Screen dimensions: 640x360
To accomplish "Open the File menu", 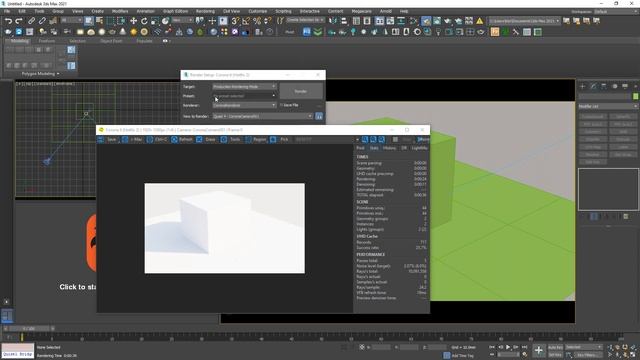I will tap(7, 11).
